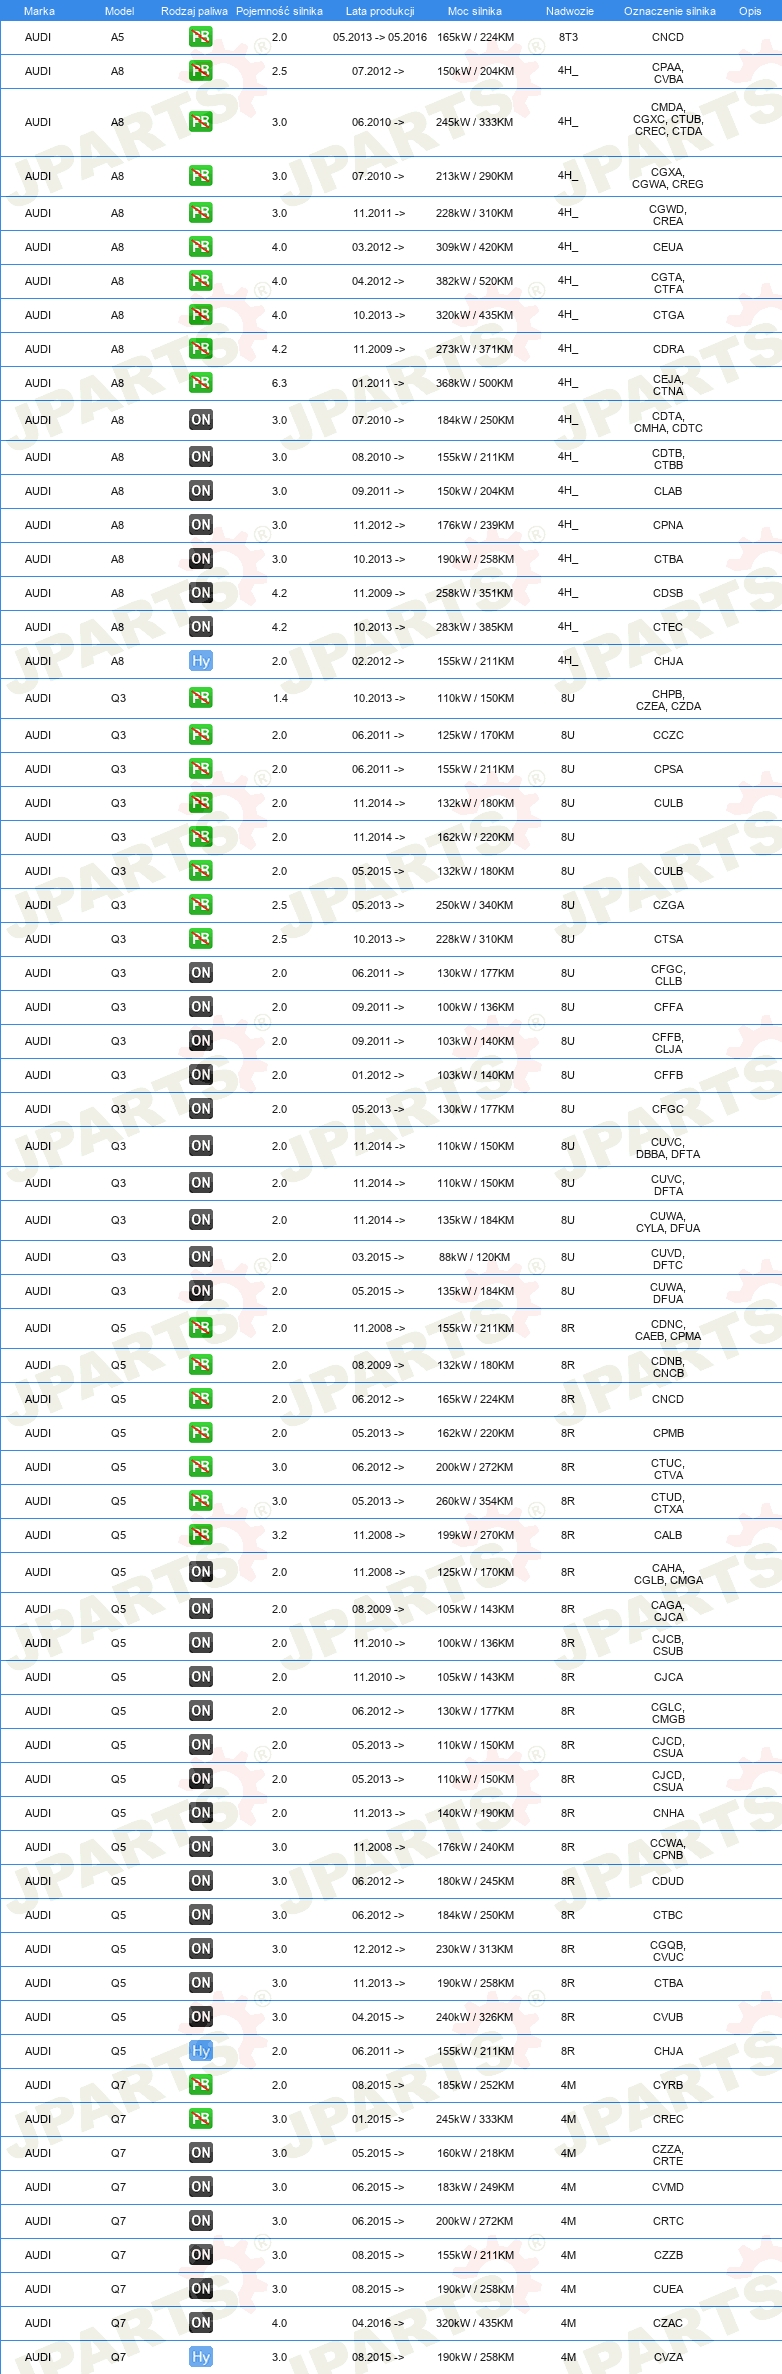Select the power cell '88kW / 120KM'
The image size is (782, 2374).
(x=475, y=1257)
